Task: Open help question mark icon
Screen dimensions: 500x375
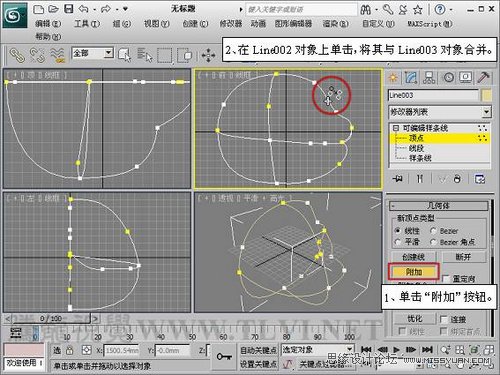Action: (440, 9)
